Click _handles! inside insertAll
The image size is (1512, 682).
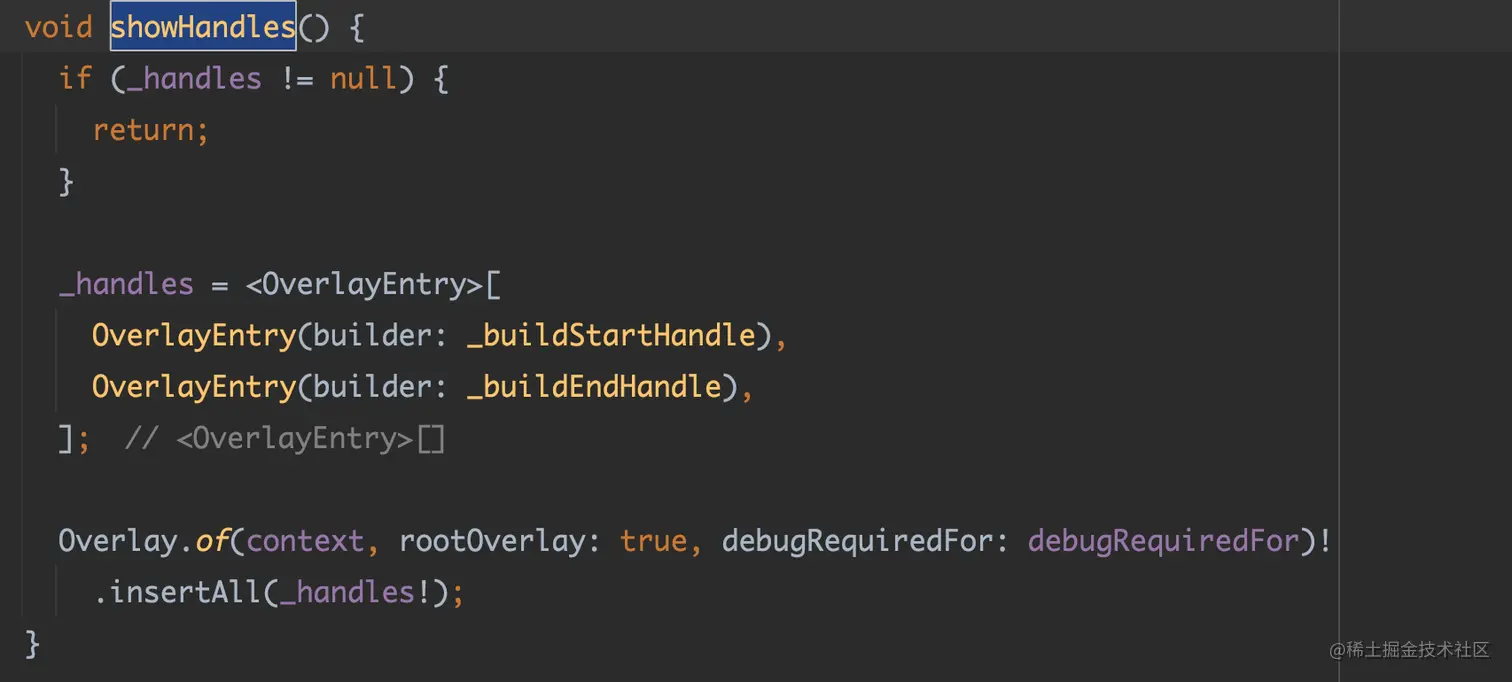pyautogui.click(x=355, y=592)
